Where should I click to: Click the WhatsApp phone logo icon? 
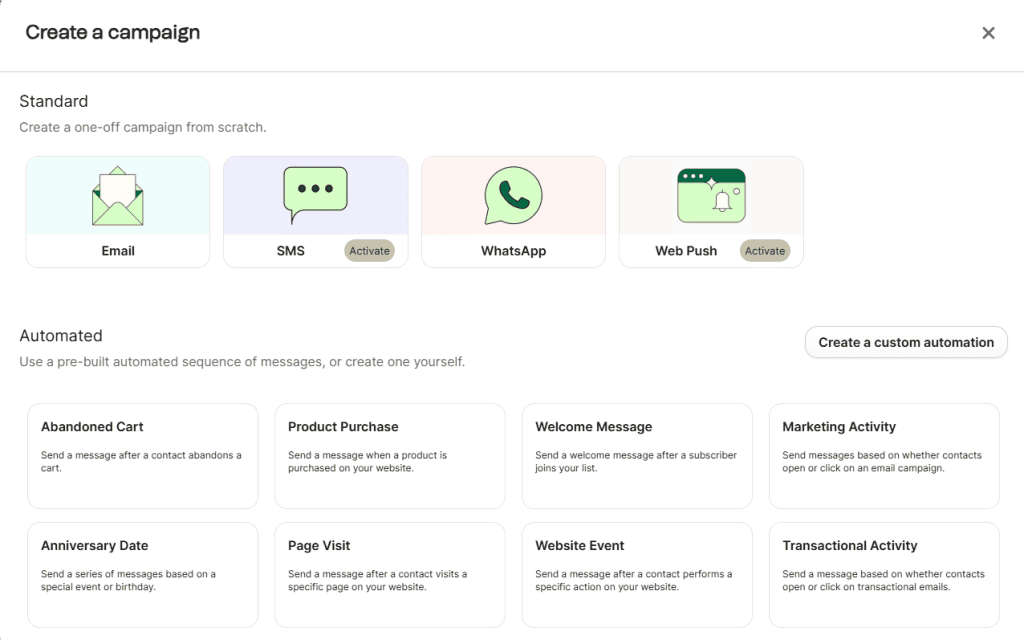tap(513, 195)
